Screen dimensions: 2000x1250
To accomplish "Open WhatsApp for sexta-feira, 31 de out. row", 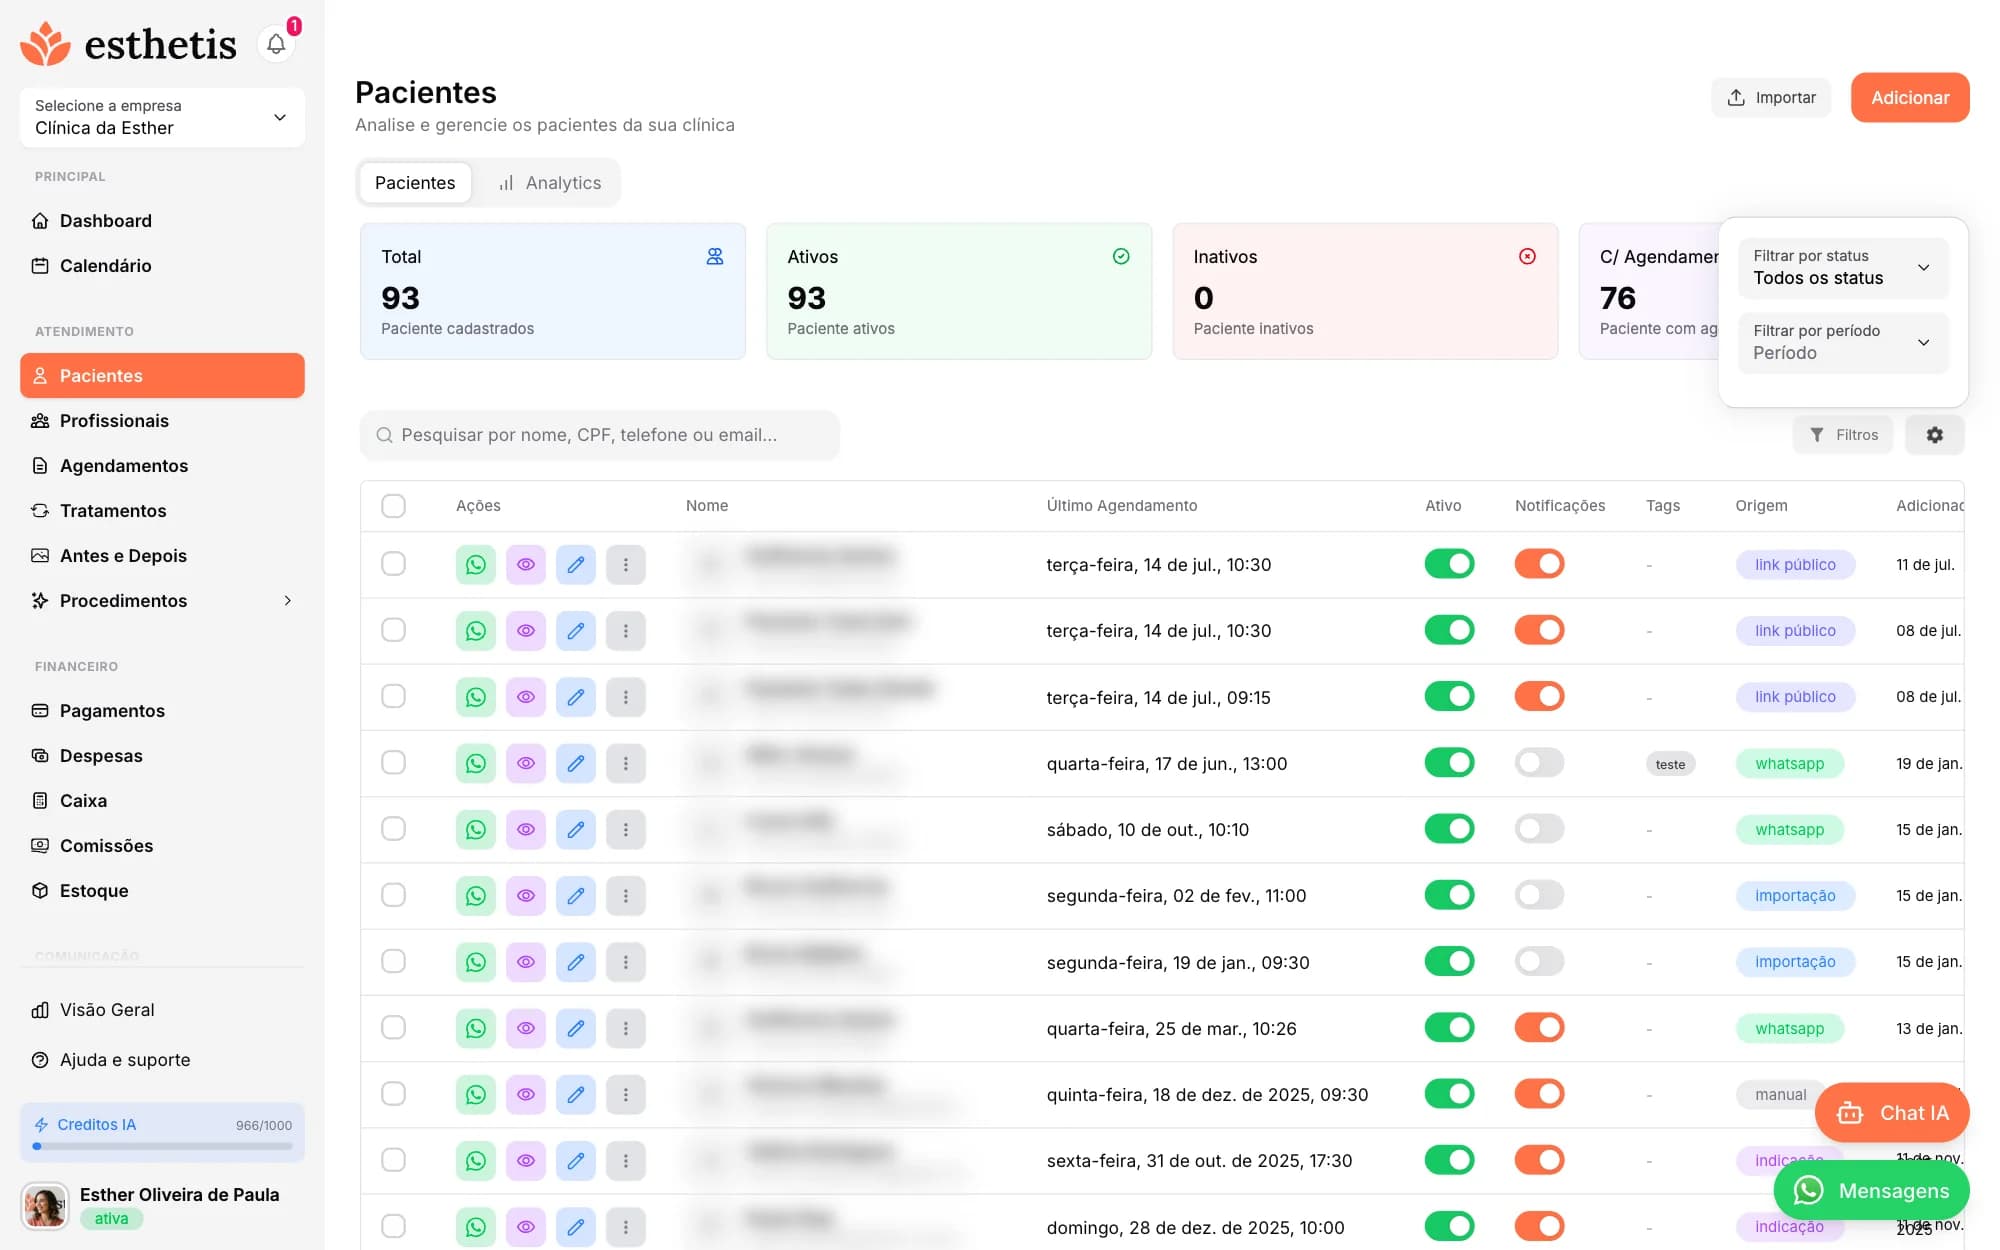I will click(476, 1161).
